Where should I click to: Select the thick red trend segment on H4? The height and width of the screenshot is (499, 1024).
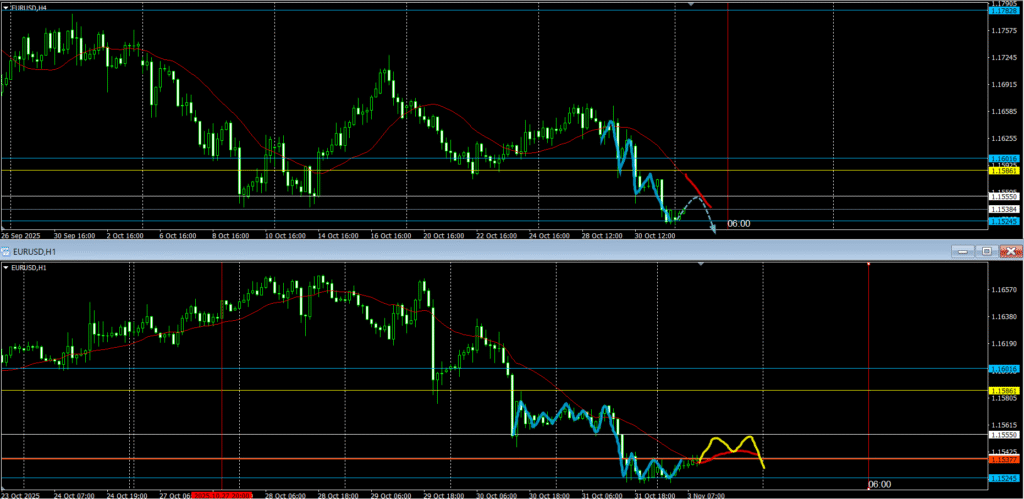click(697, 190)
